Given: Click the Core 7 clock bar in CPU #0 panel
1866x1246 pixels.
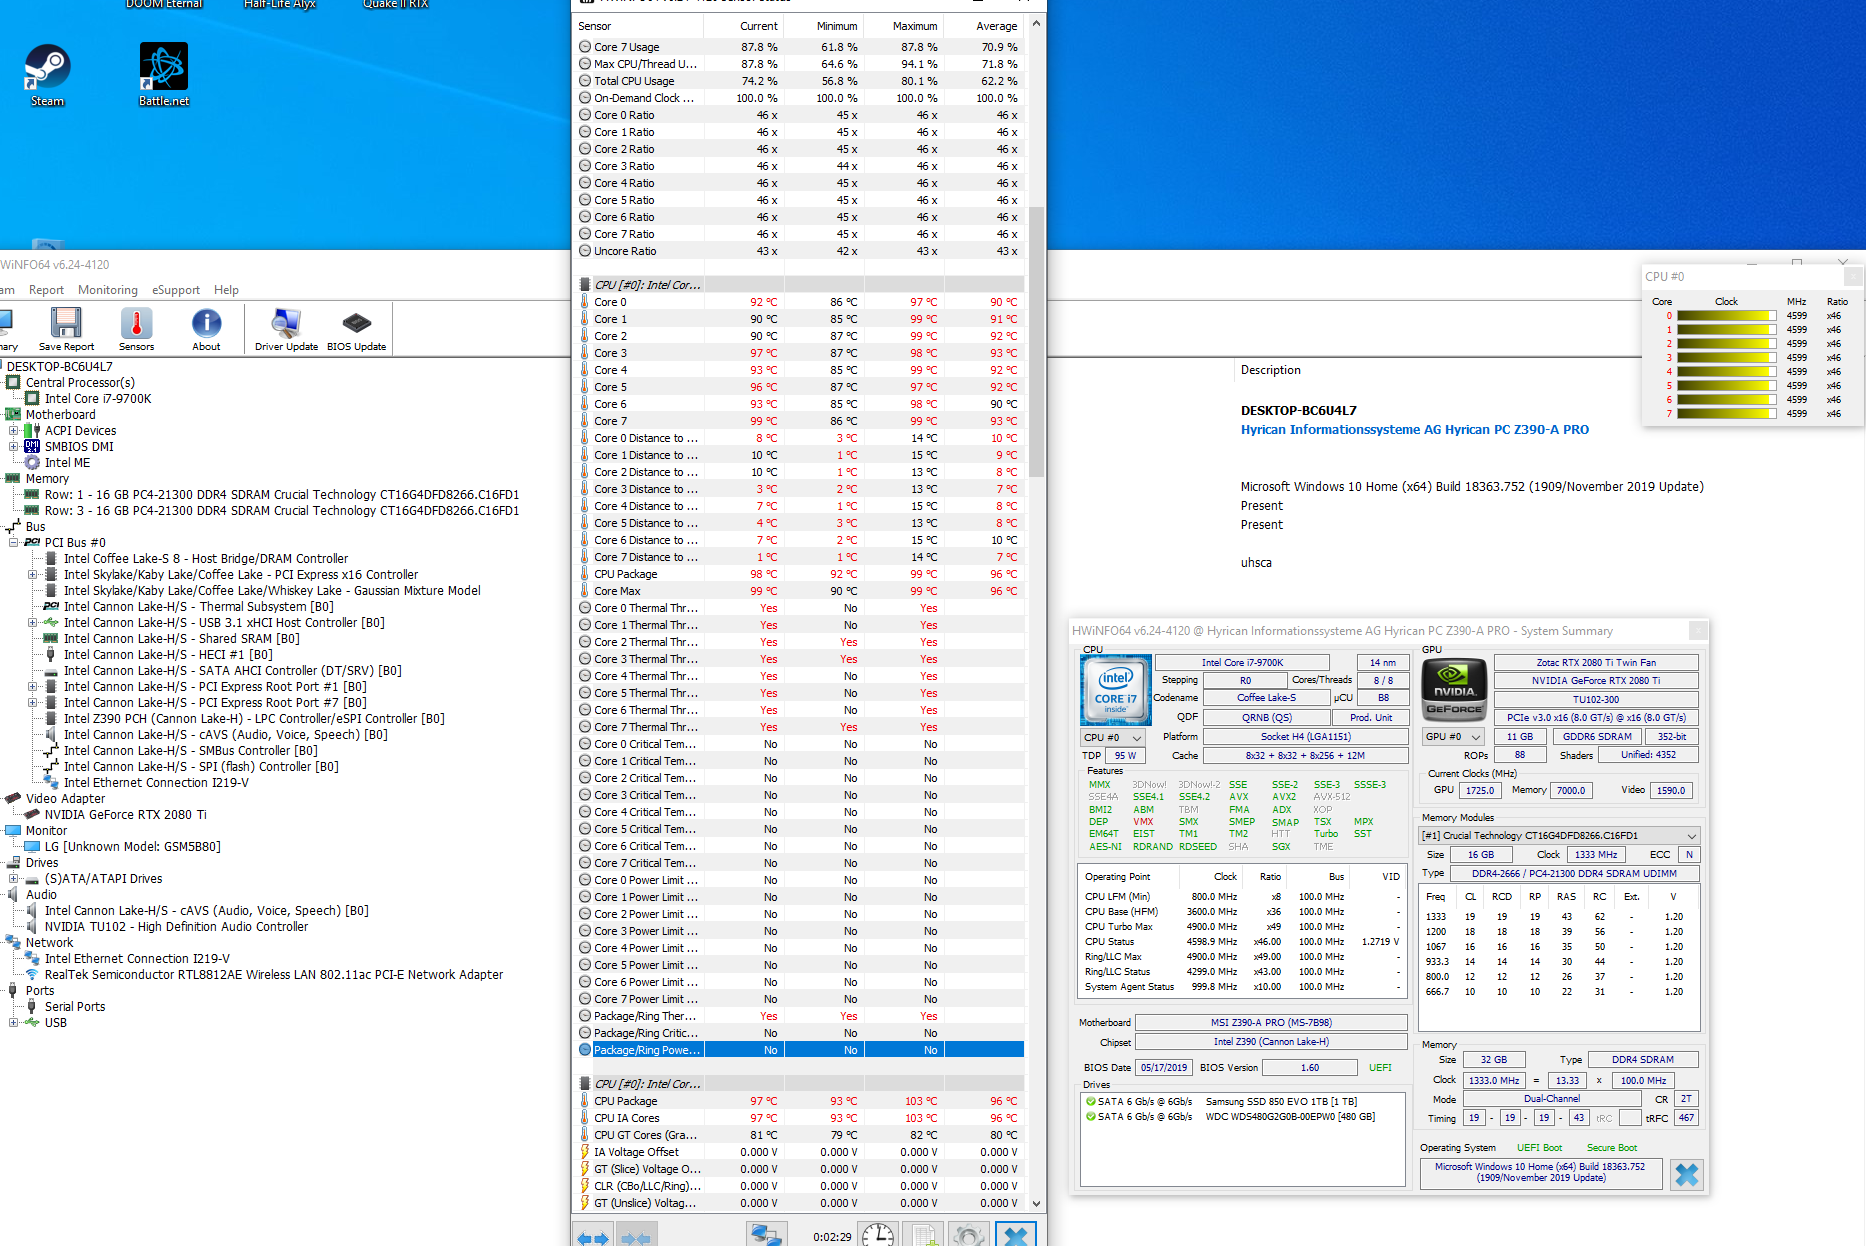Looking at the screenshot, I should pyautogui.click(x=1726, y=414).
